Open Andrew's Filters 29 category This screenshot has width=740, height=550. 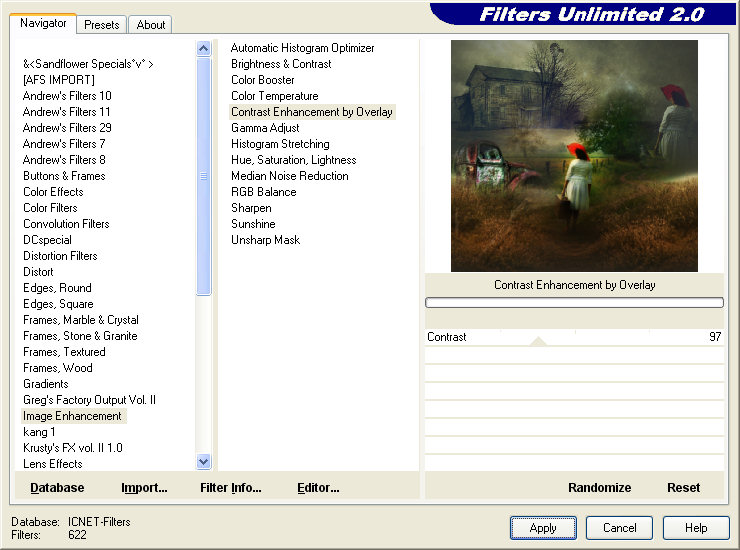point(67,128)
